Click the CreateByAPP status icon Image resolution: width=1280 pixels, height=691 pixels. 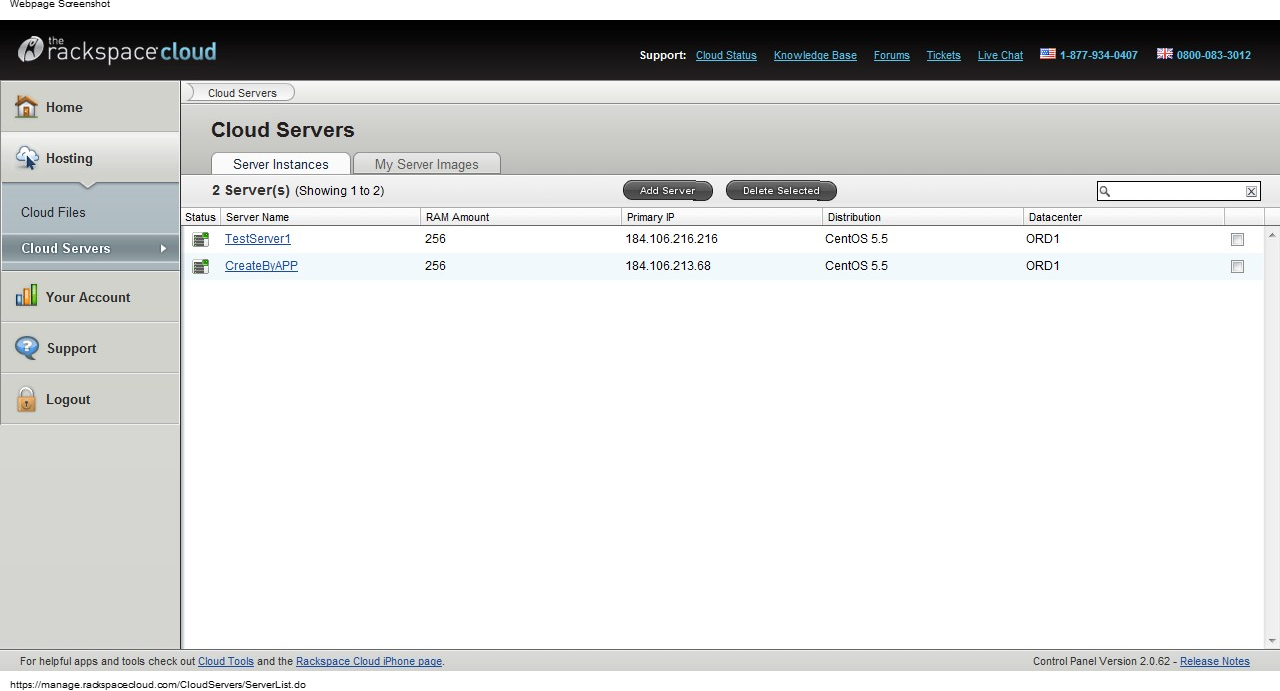pyautogui.click(x=200, y=266)
